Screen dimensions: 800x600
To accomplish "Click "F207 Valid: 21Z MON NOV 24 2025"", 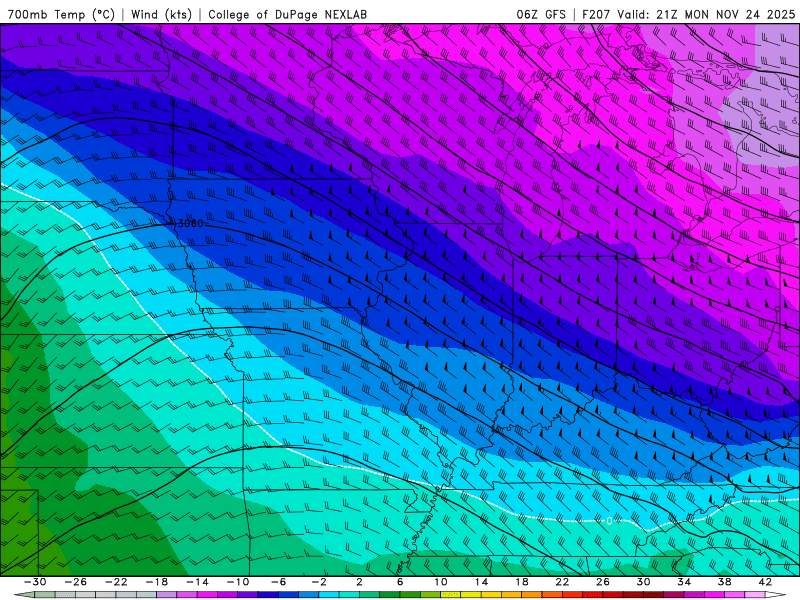I will point(688,15).
